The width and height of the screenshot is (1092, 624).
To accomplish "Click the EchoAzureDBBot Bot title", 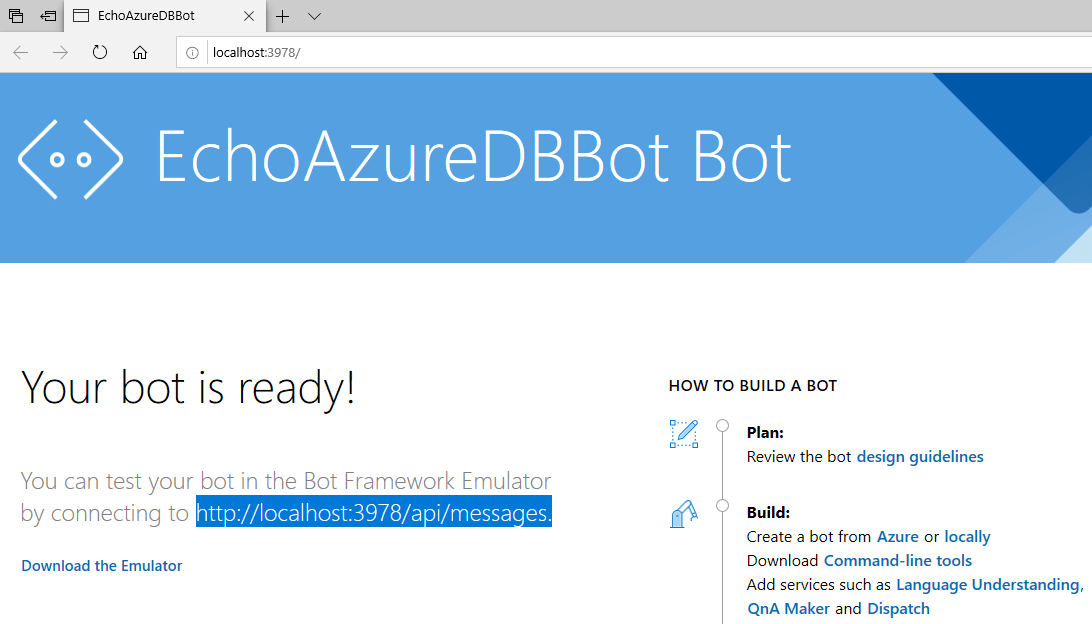I will [x=474, y=158].
